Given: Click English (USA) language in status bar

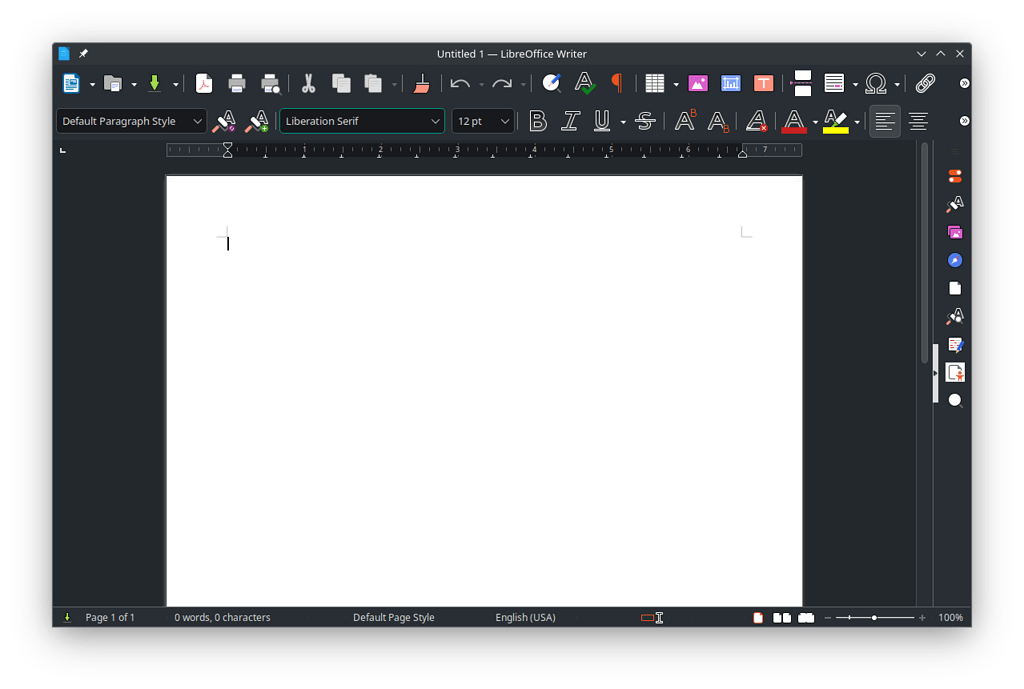Looking at the screenshot, I should click(525, 617).
